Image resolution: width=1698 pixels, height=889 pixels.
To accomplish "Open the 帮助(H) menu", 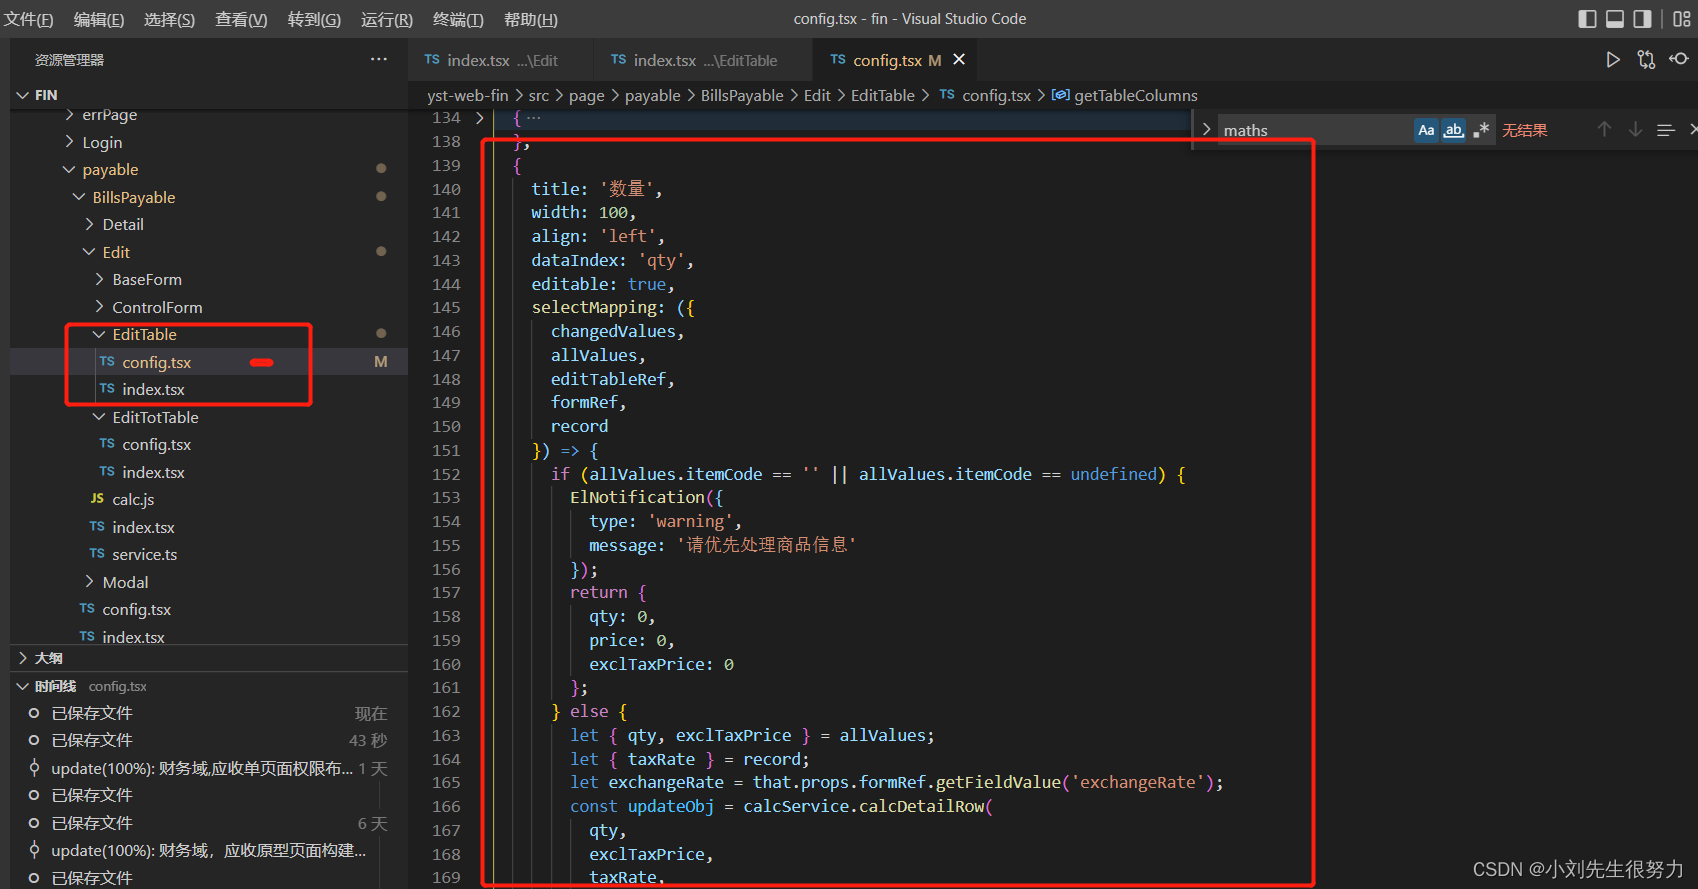I will 530,19.
